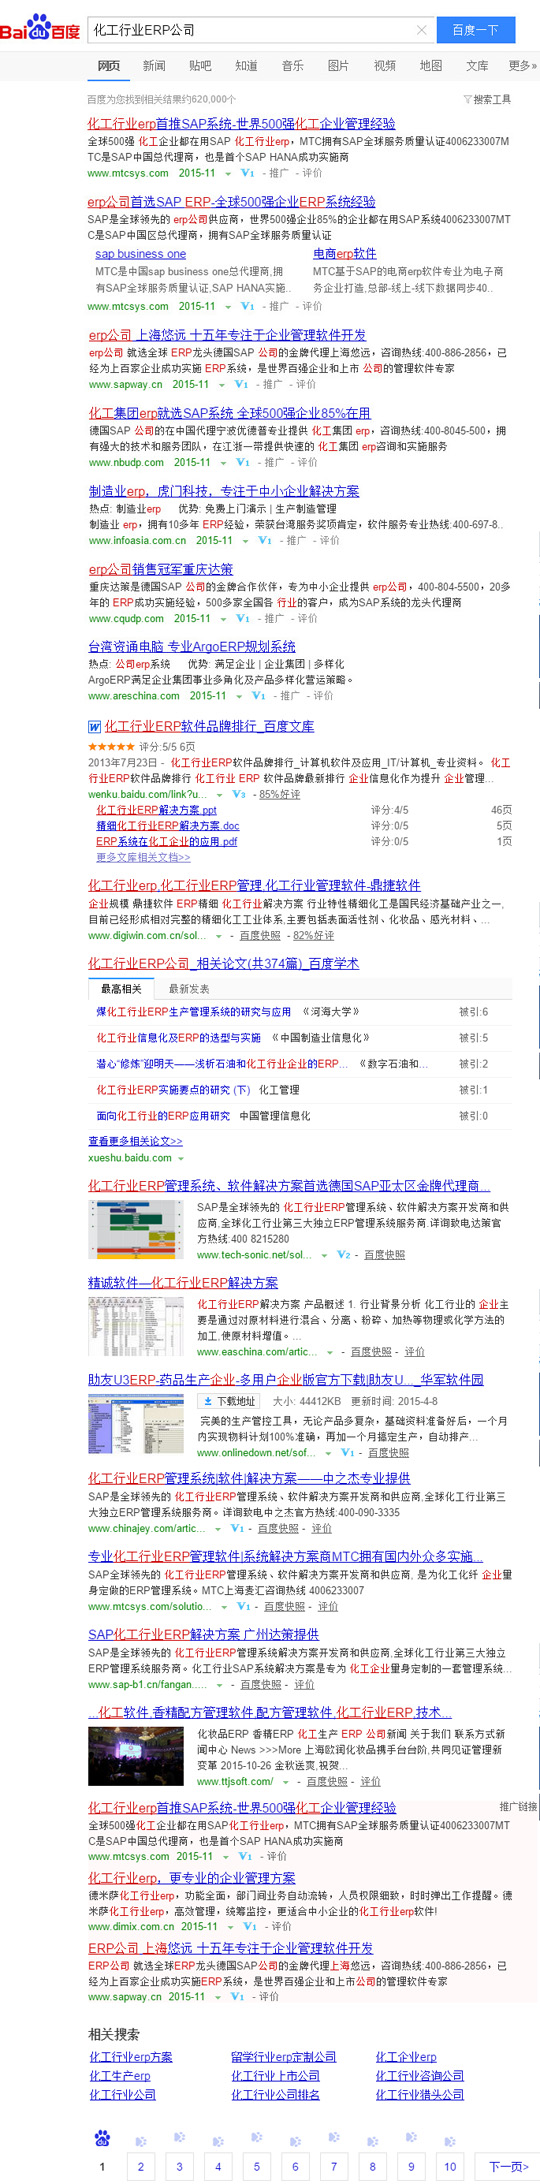Switch to the 视频 tab
This screenshot has height=2184, width=540.
(x=385, y=66)
